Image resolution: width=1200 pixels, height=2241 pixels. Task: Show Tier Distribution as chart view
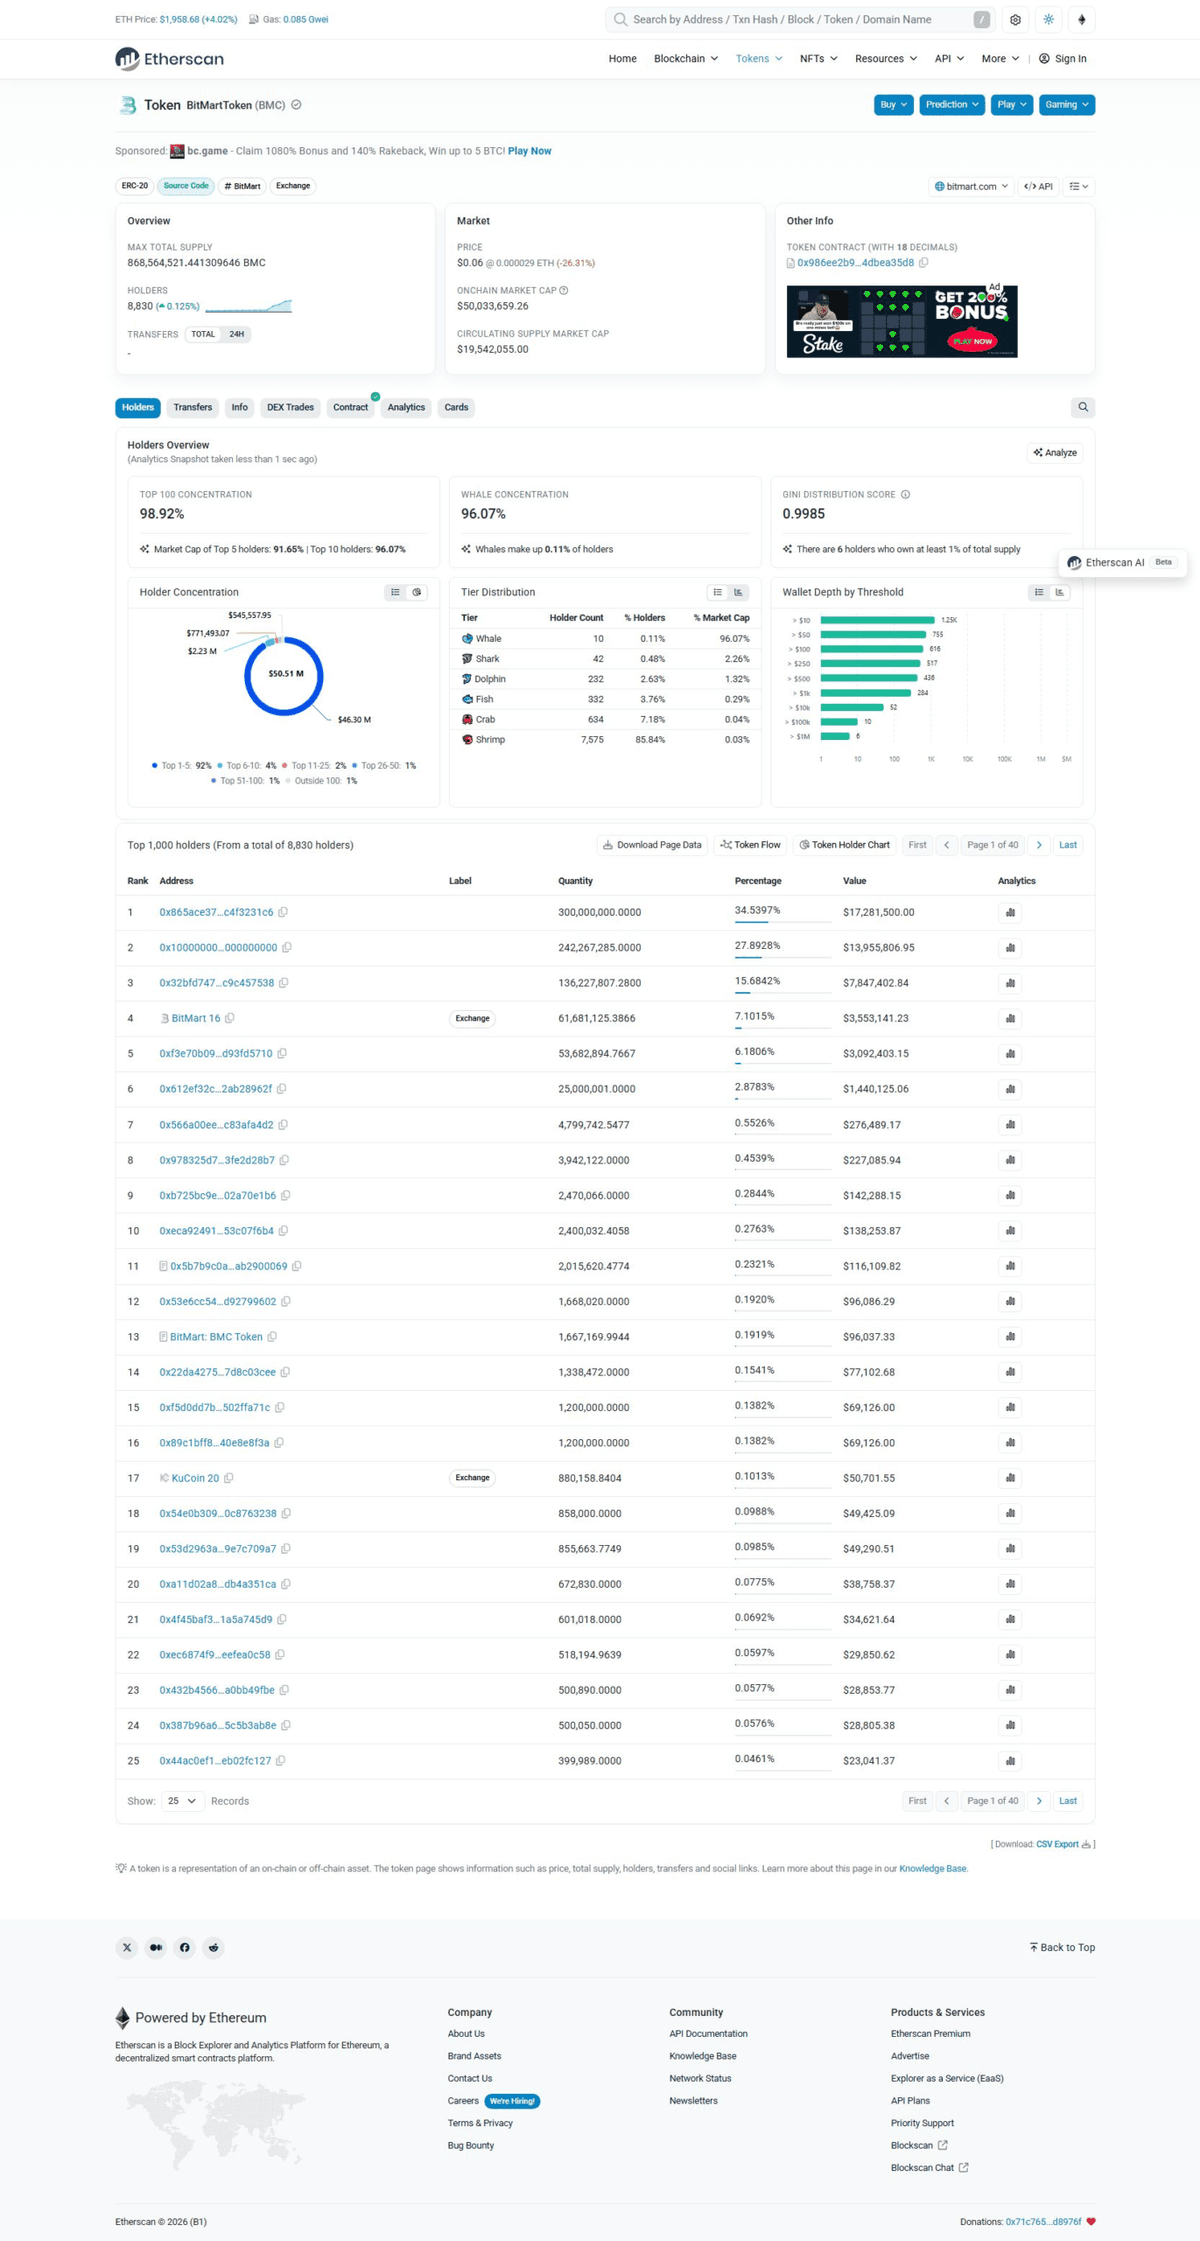[739, 592]
